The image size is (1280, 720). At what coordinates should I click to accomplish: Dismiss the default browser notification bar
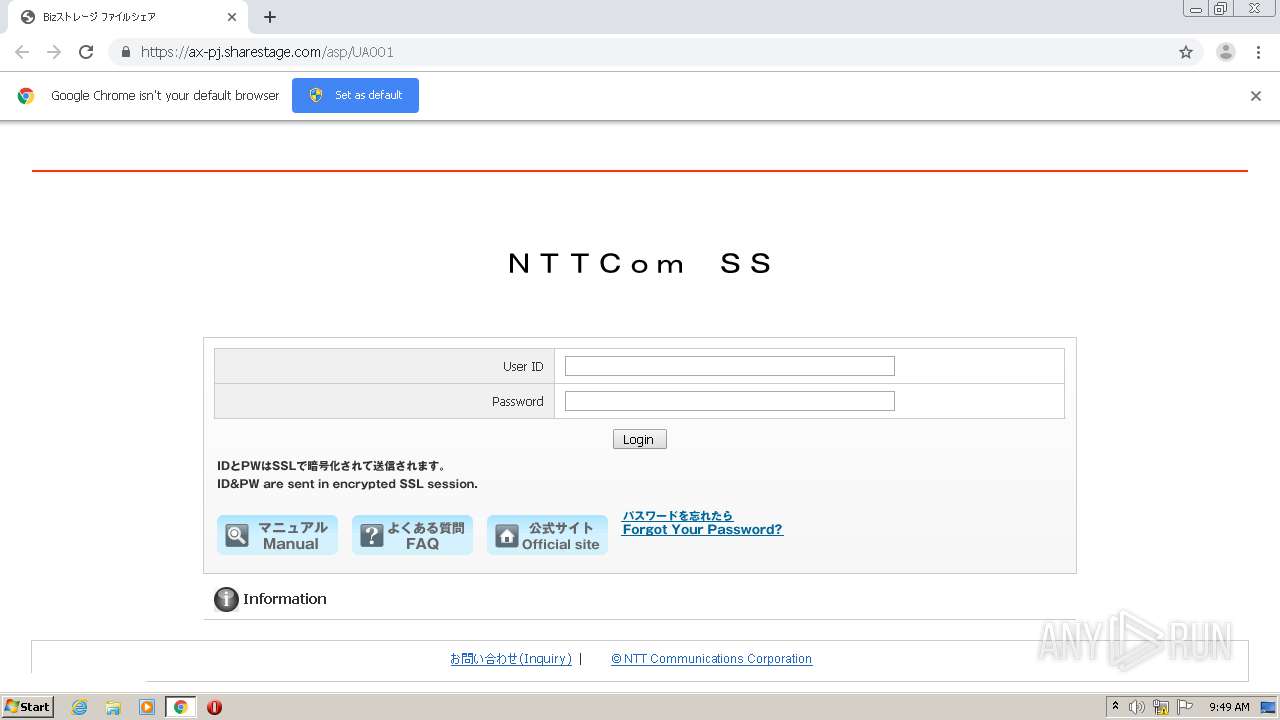coord(1256,96)
